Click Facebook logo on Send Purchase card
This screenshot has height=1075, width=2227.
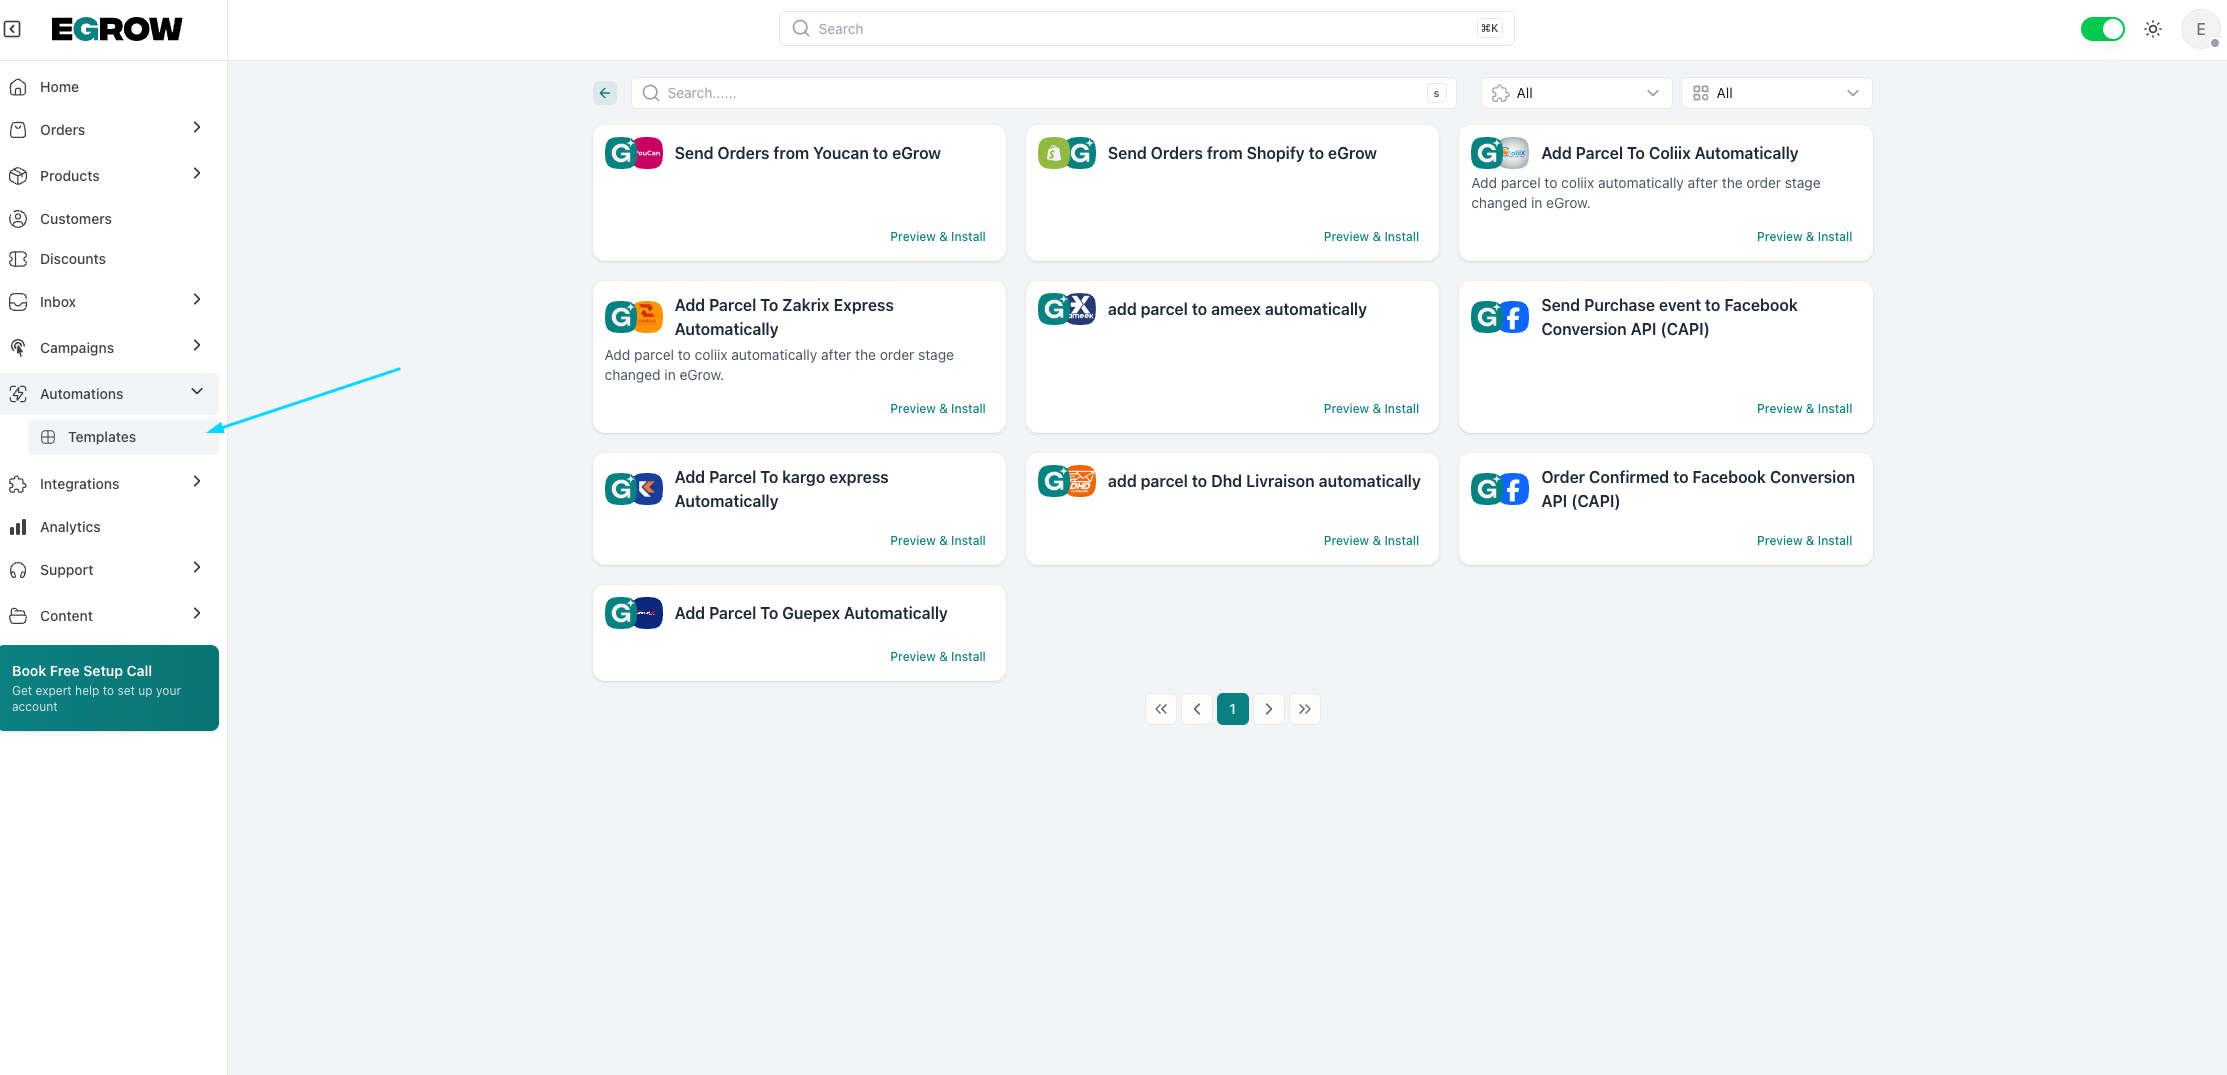tap(1513, 317)
